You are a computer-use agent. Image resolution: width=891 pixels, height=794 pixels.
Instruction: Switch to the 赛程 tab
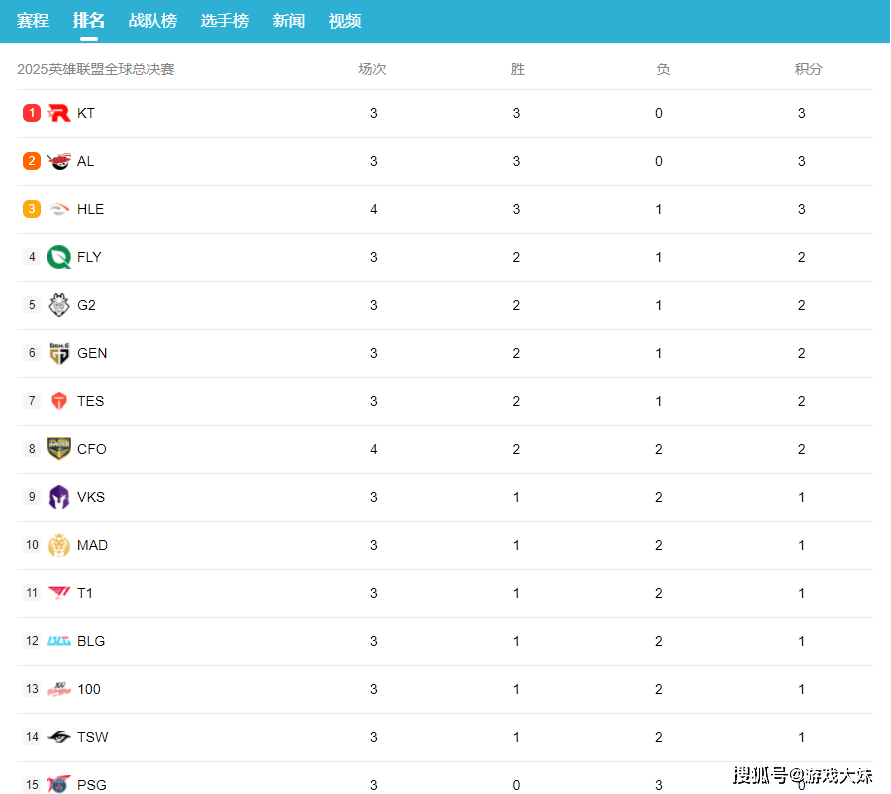[x=33, y=21]
